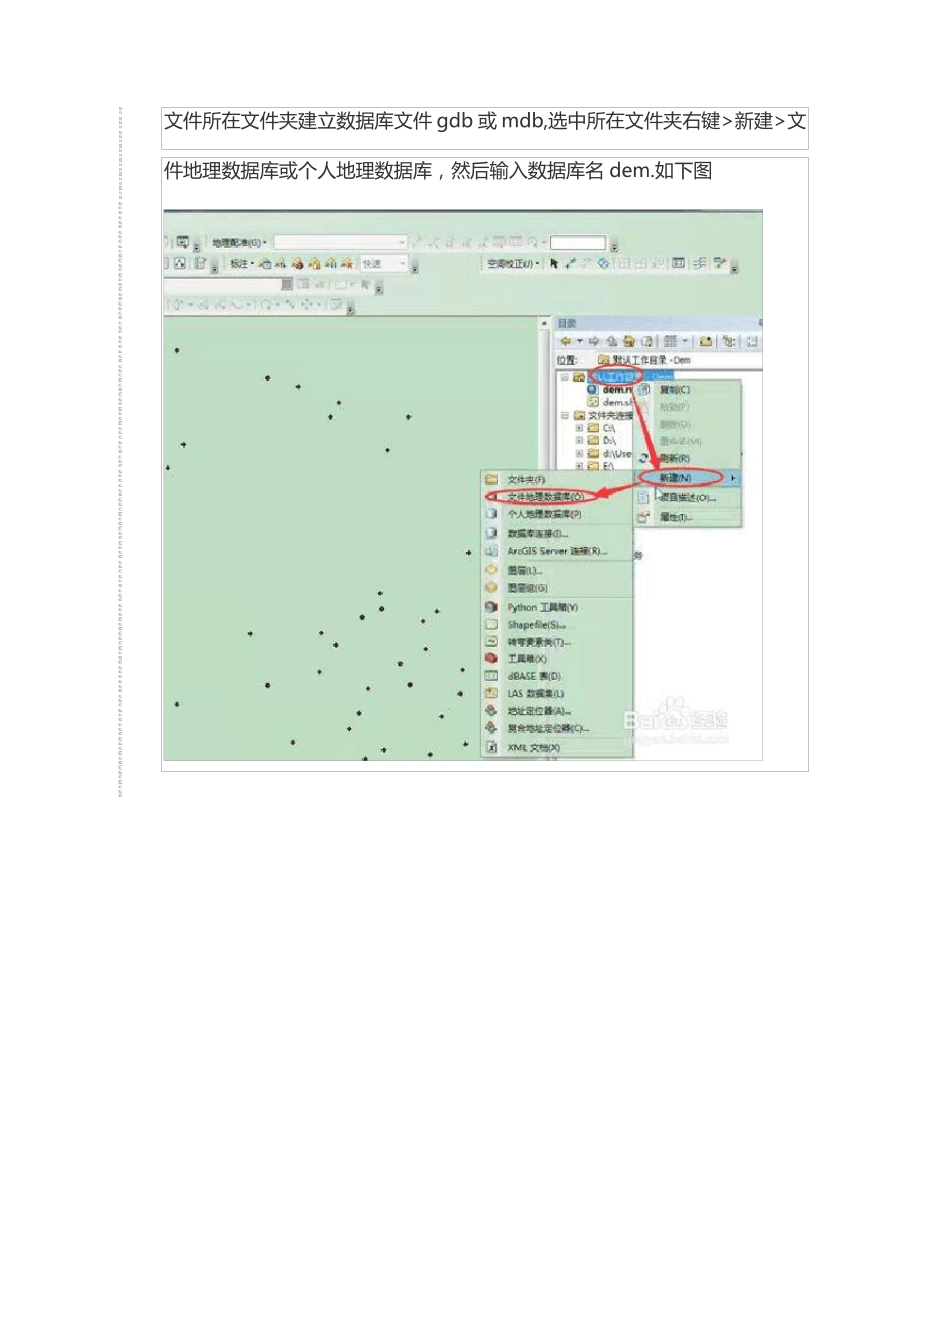Choose 地址定位器(A)... entry
The image size is (950, 1344).
[557, 711]
